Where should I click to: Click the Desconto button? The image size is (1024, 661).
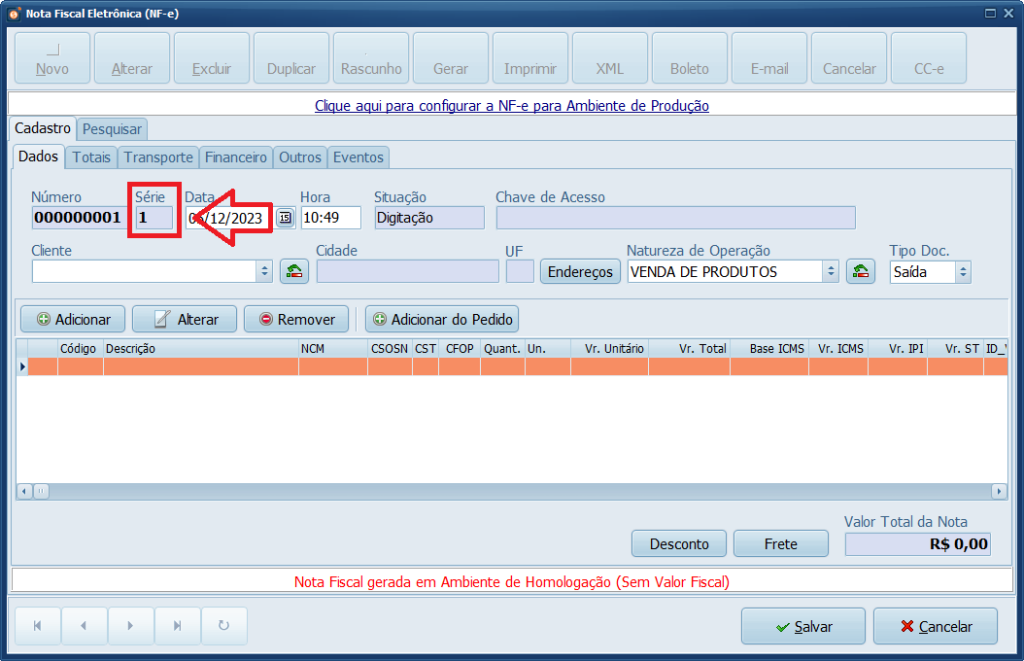pos(679,544)
